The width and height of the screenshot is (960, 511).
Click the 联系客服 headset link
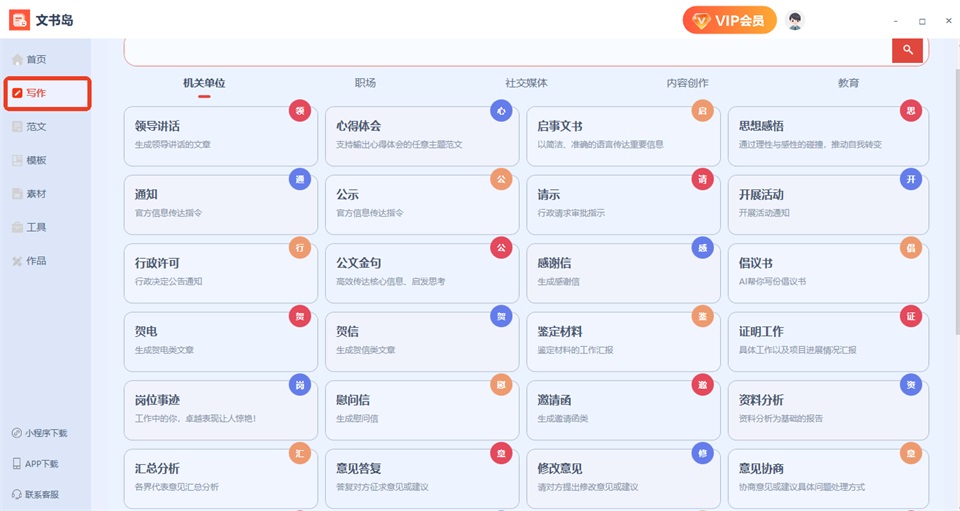(35, 494)
